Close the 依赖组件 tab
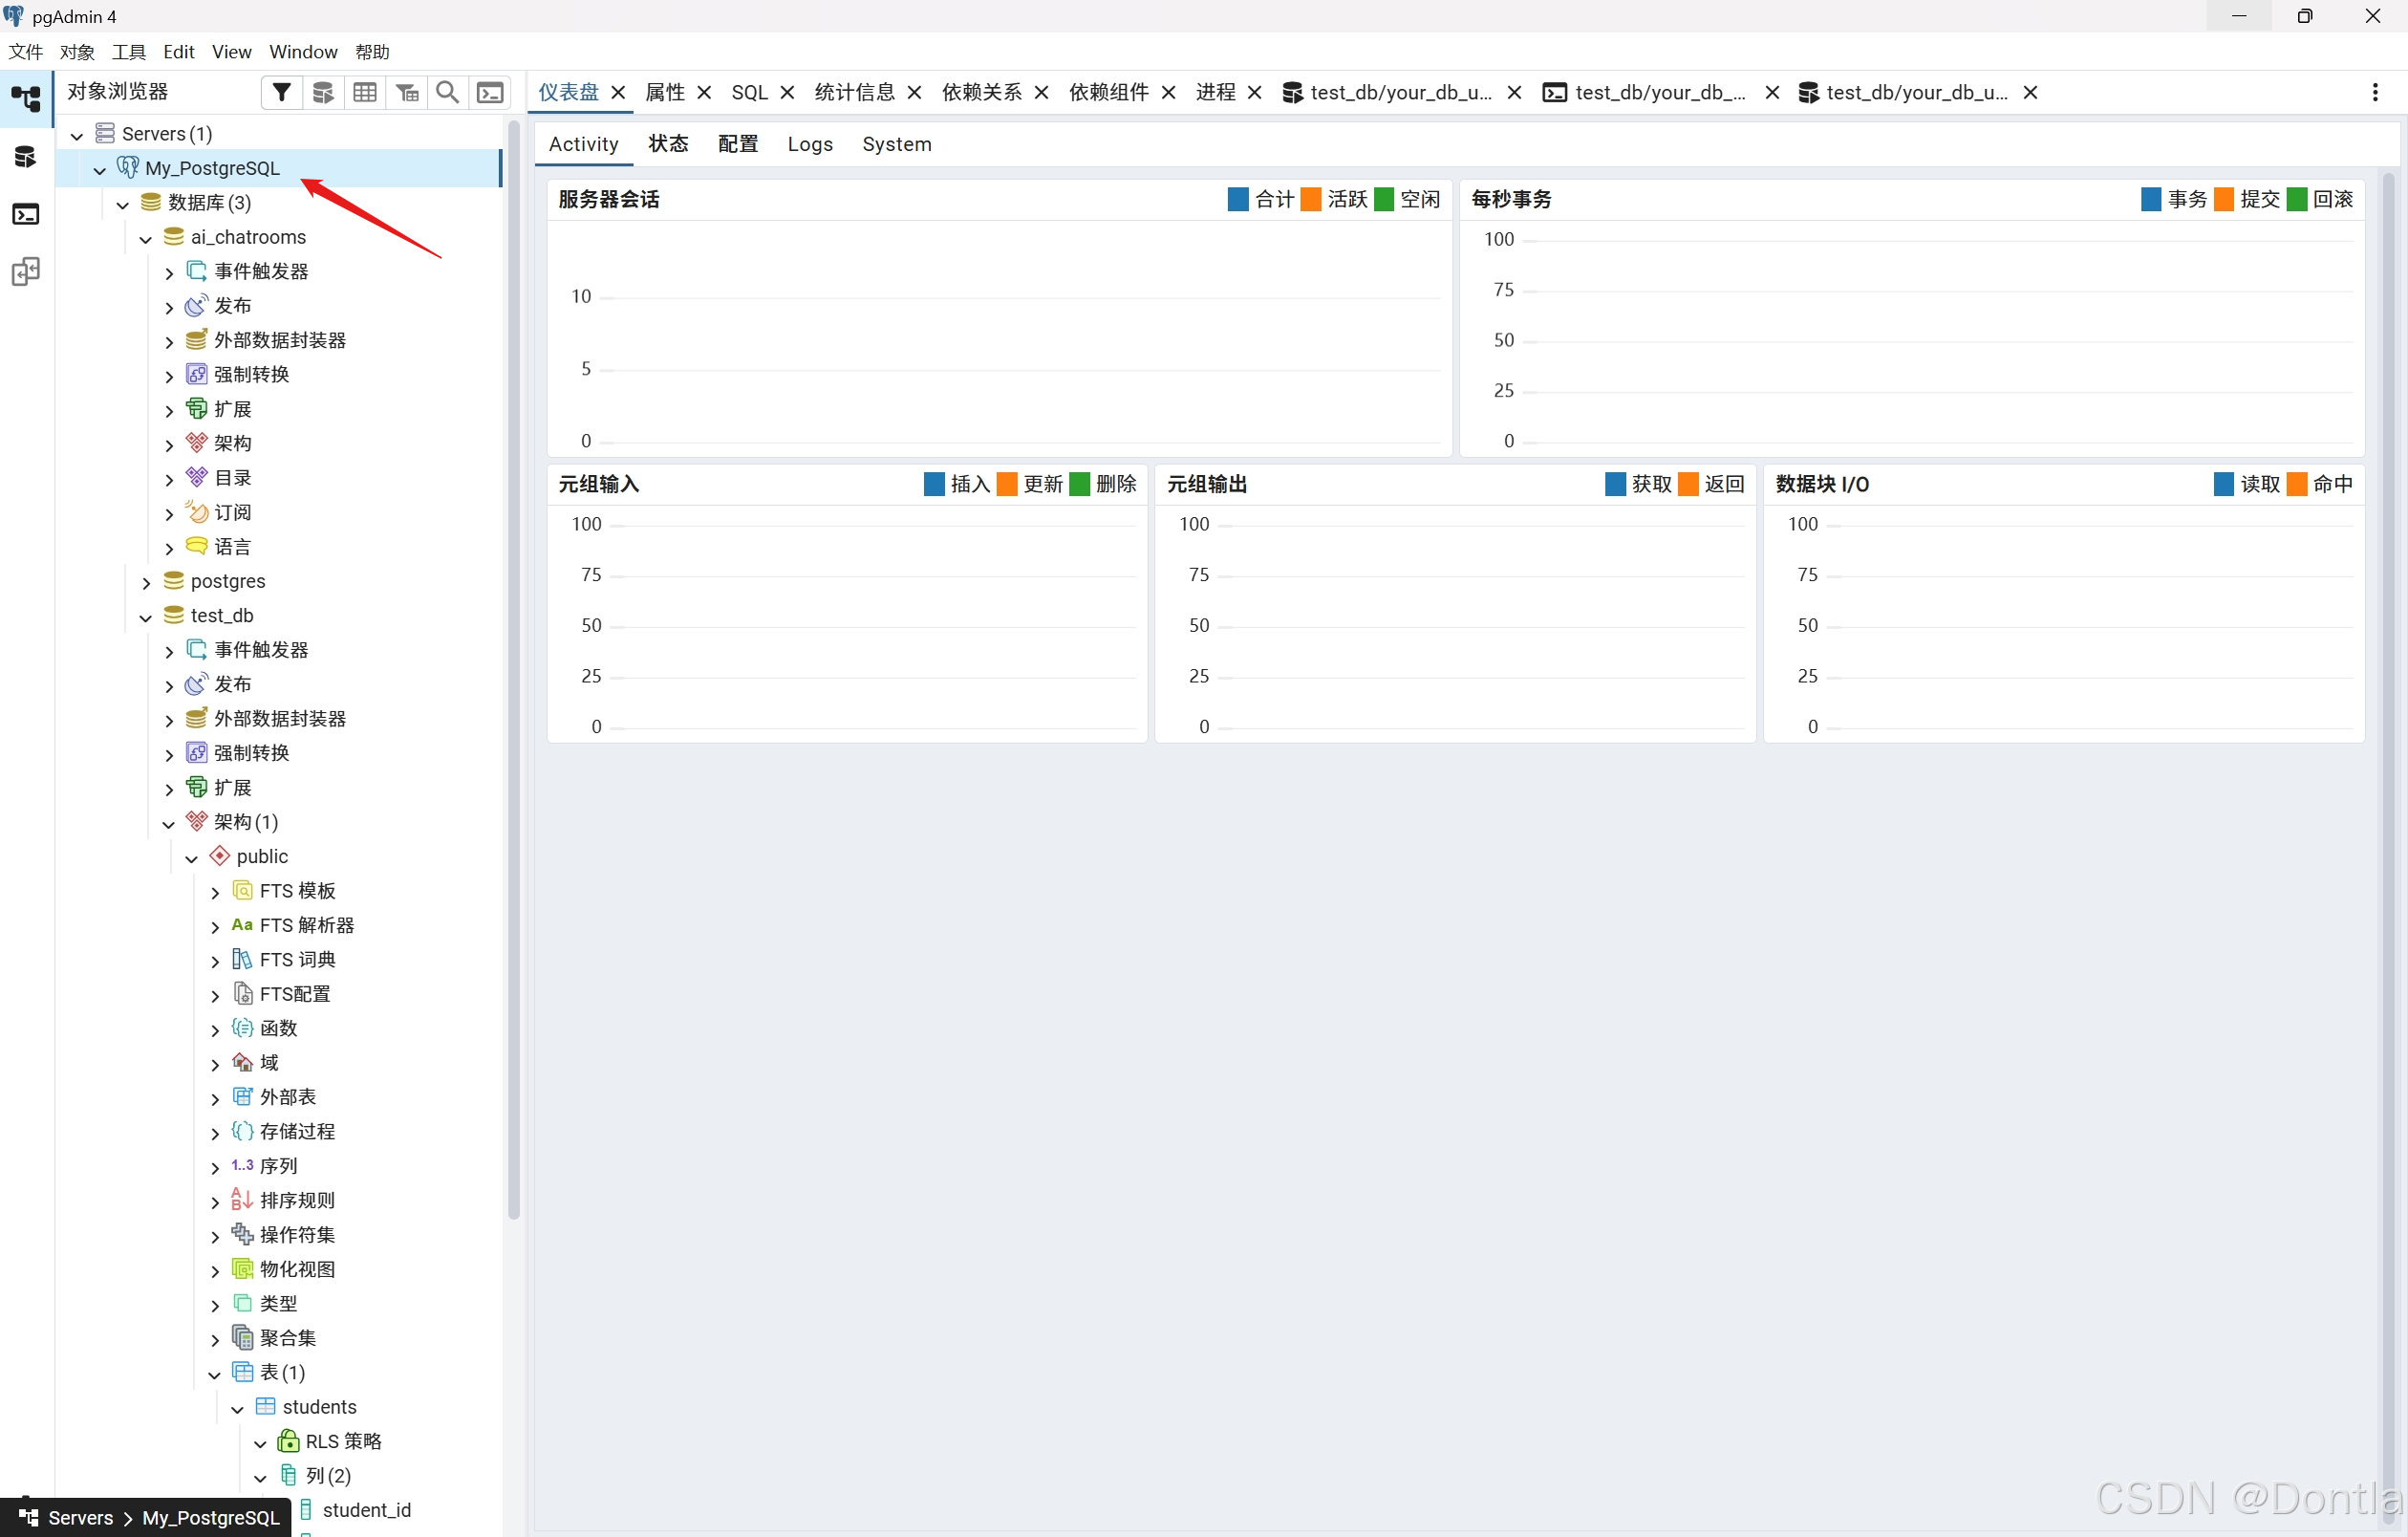The width and height of the screenshot is (2408, 1537). point(1168,92)
